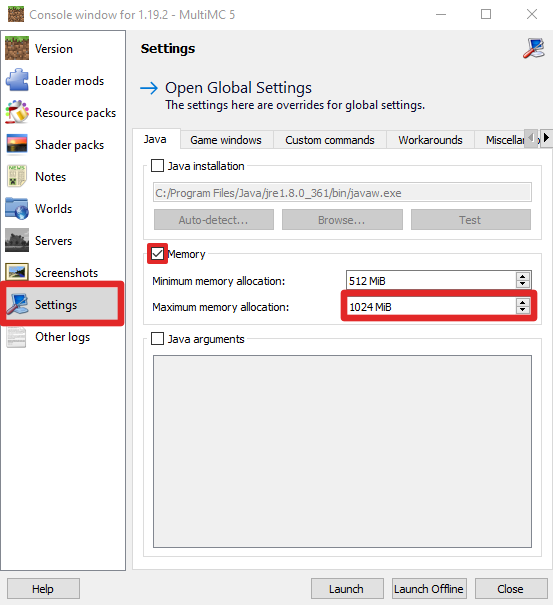
Task: Uncheck the Memory checkbox
Action: click(157, 253)
